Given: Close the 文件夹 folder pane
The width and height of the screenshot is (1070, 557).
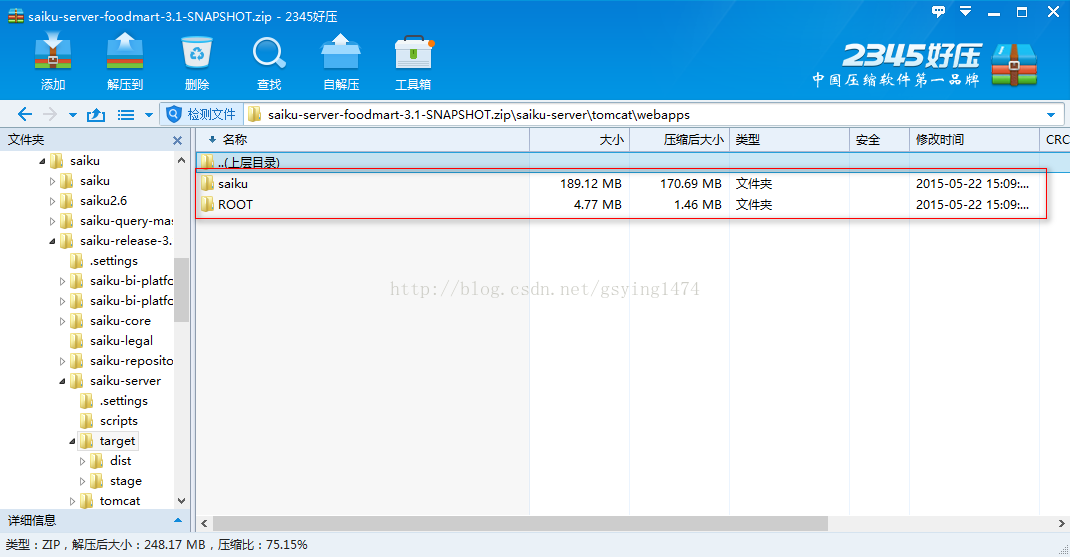Looking at the screenshot, I should (177, 140).
